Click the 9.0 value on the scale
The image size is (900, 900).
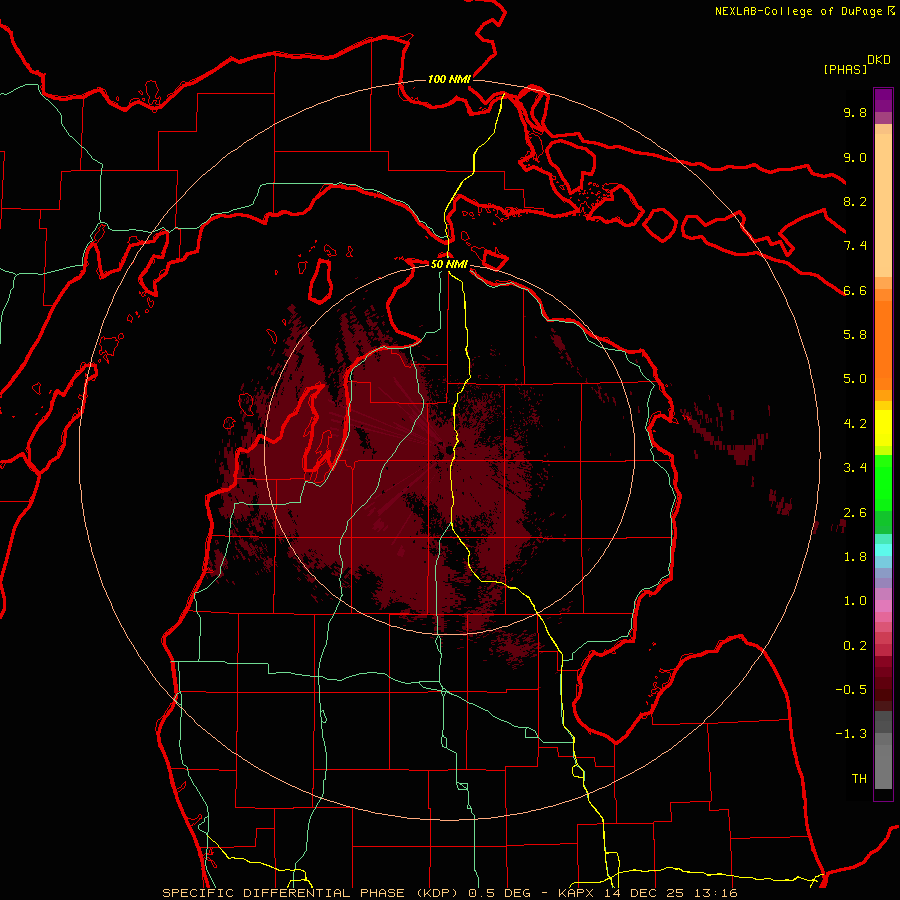pyautogui.click(x=855, y=157)
